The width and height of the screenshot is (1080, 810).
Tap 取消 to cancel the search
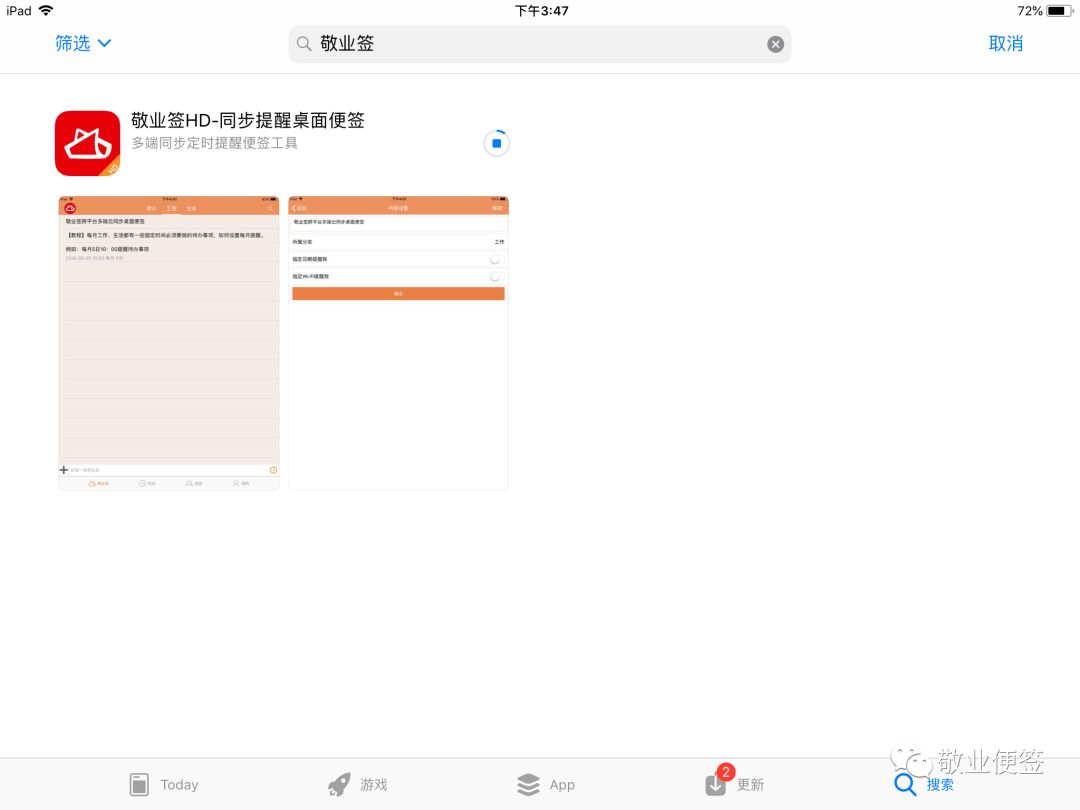point(1005,43)
